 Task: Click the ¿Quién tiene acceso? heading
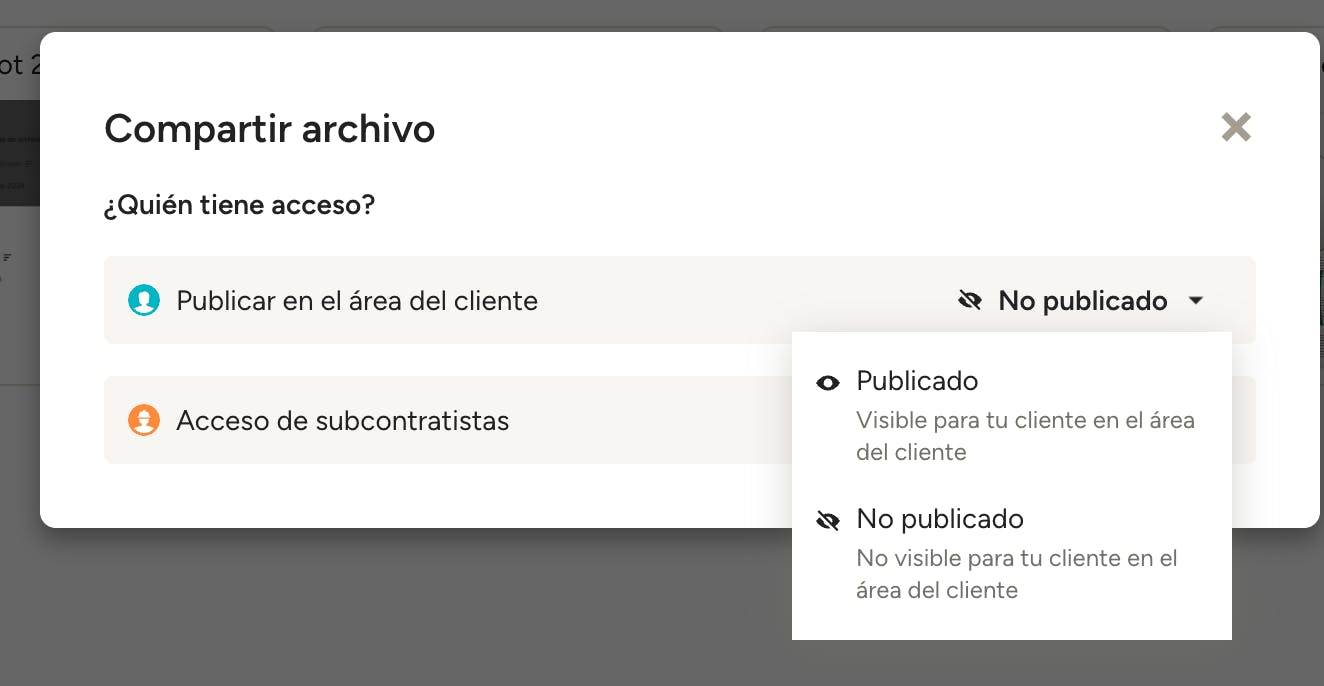239,206
